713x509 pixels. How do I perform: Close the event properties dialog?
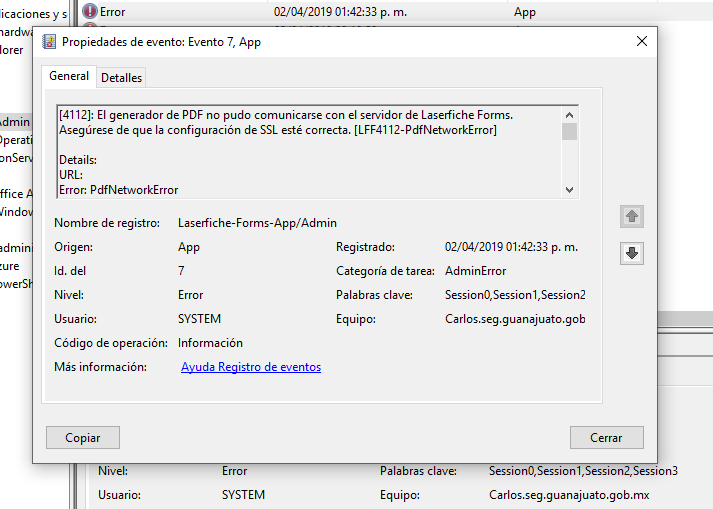tap(642, 41)
